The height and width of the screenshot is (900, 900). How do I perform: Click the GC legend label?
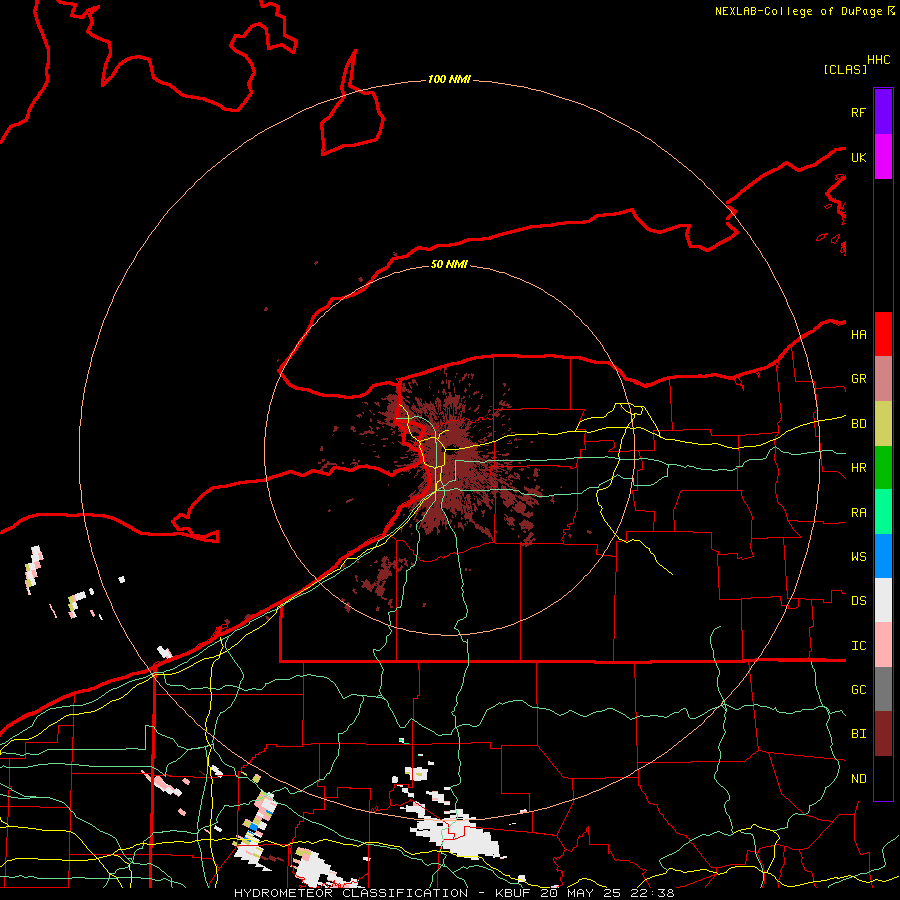[858, 690]
